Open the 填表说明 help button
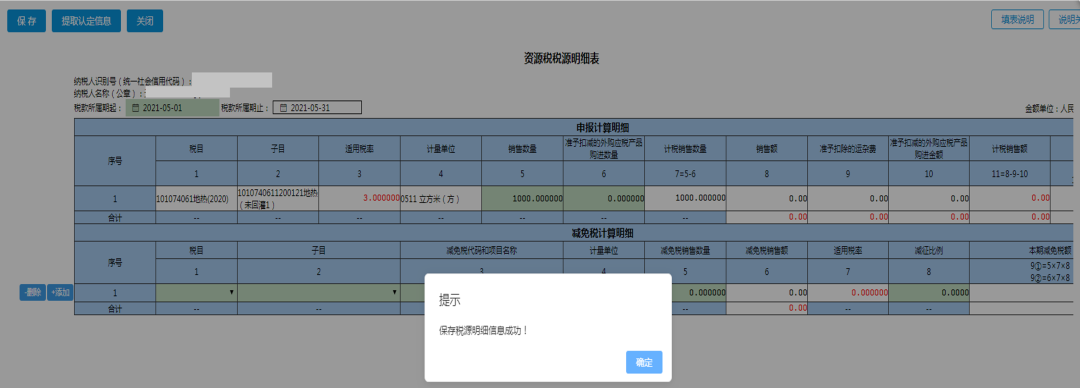 [x=1017, y=19]
